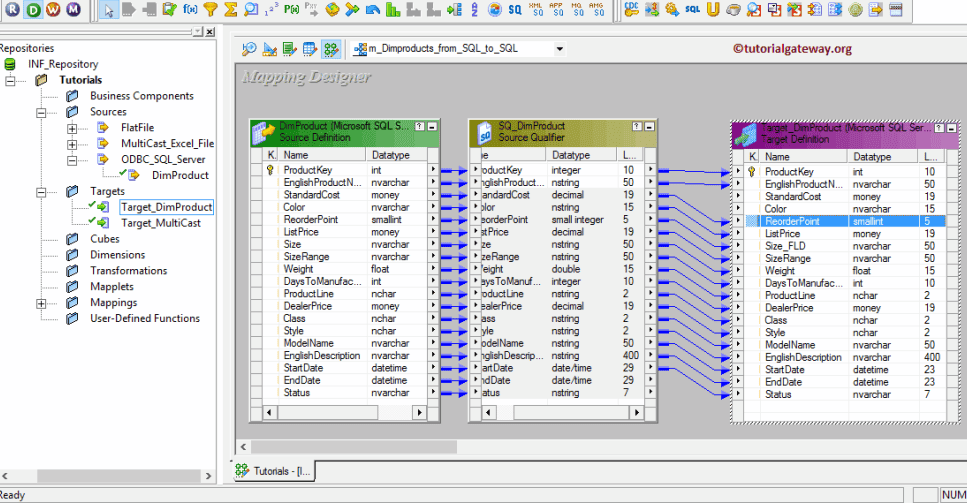Select the ReorderPoint row in Target_DimProduct

[x=792, y=221]
